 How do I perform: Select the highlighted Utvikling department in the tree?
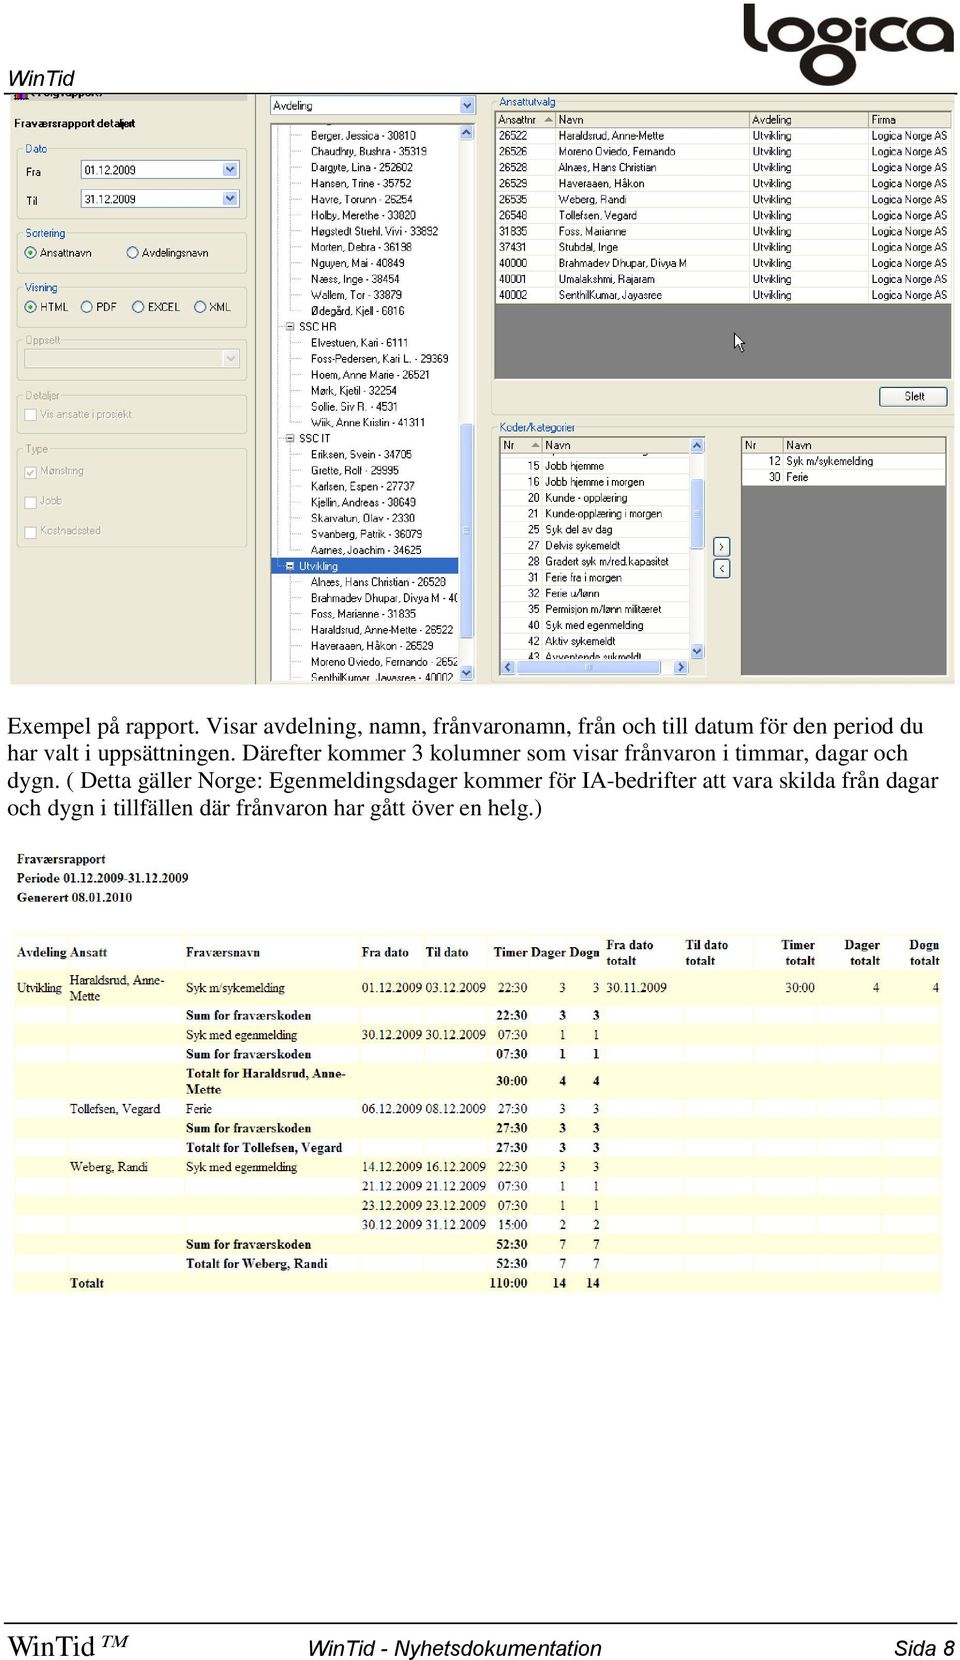[x=318, y=566]
